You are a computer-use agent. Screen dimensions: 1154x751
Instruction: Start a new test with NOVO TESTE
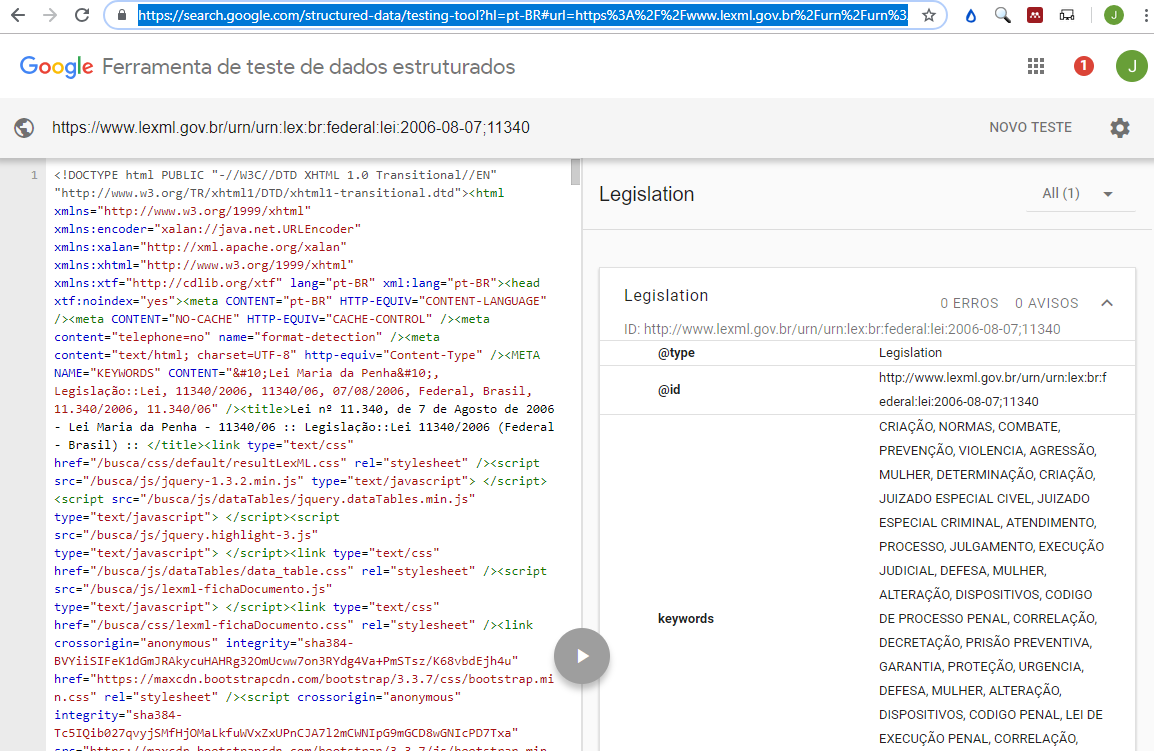coord(1030,128)
